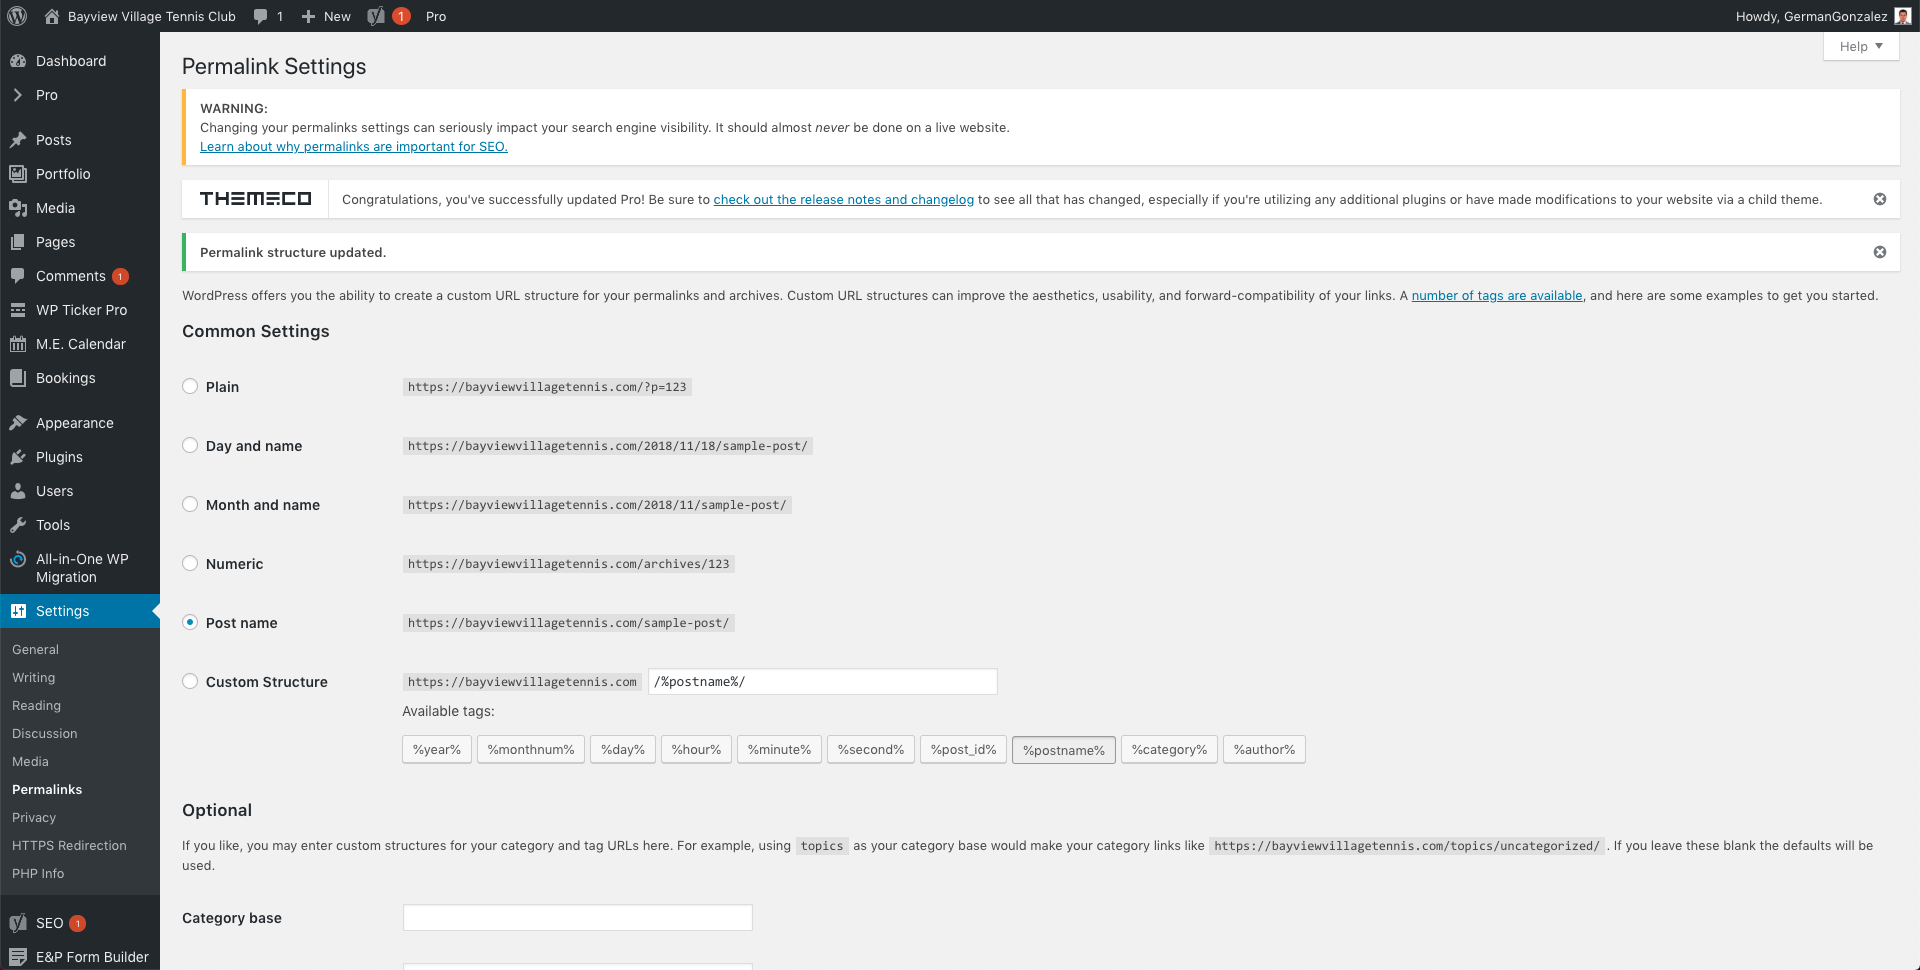Insert the %category% tag button
Viewport: 1920px width, 970px height.
tap(1168, 749)
